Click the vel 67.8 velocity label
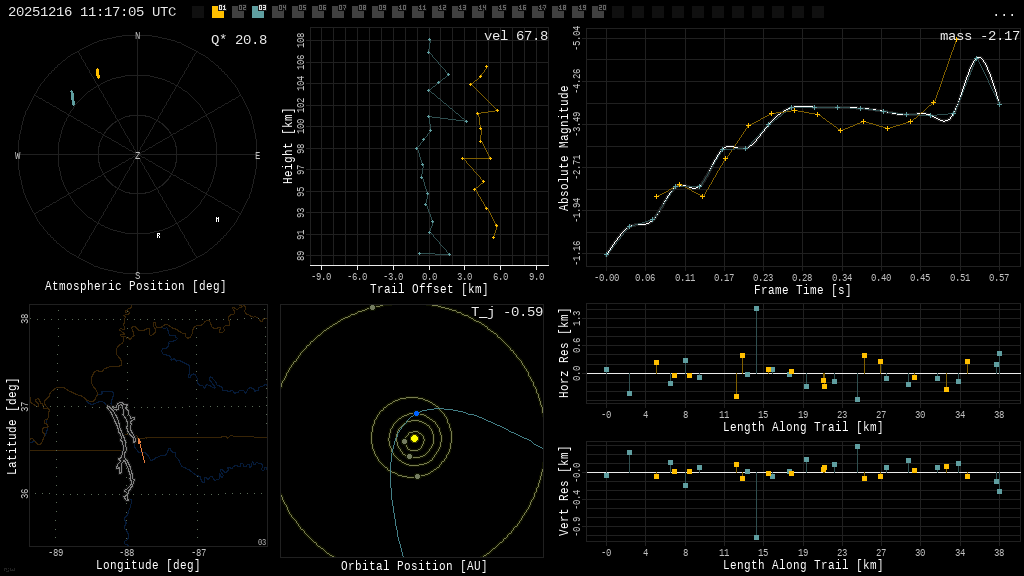1024x576 pixels. coord(515,37)
